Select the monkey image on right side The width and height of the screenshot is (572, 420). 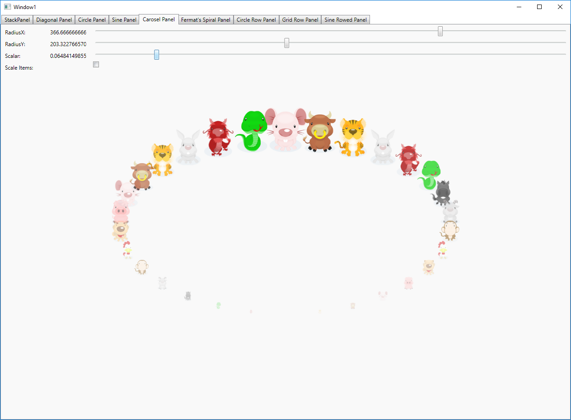coord(449,230)
